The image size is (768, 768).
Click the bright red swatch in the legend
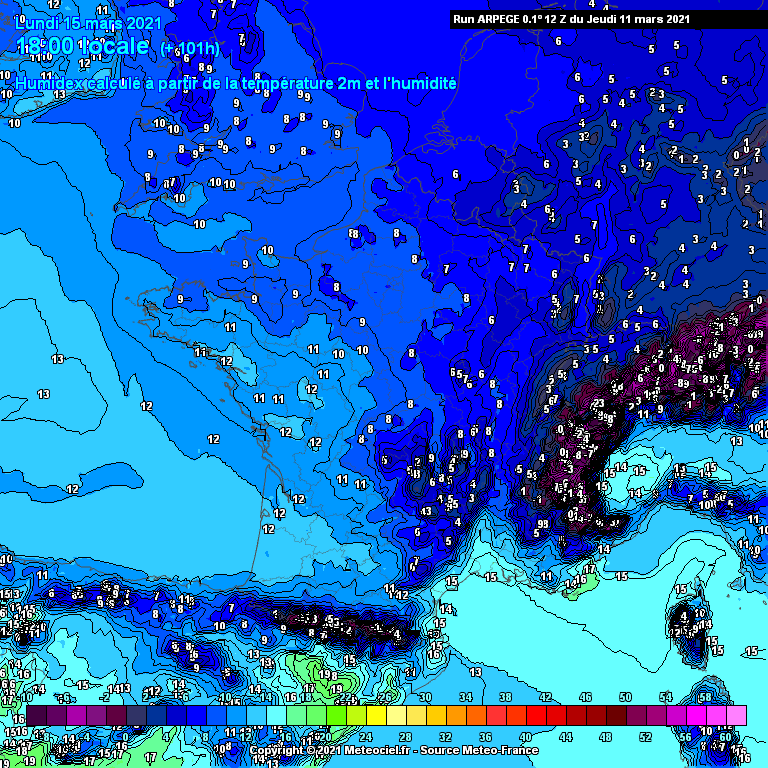point(535,716)
